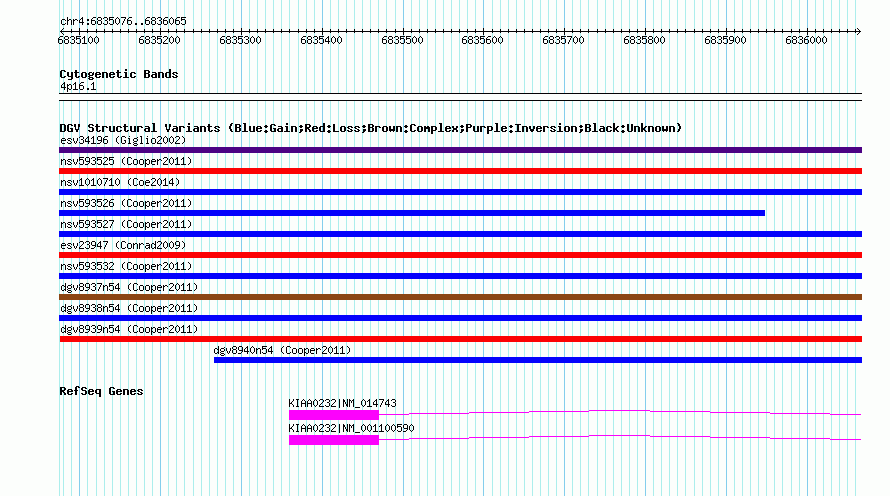This screenshot has height=496, width=890.
Task: Click ruler position 6835400
Action: click(321, 41)
